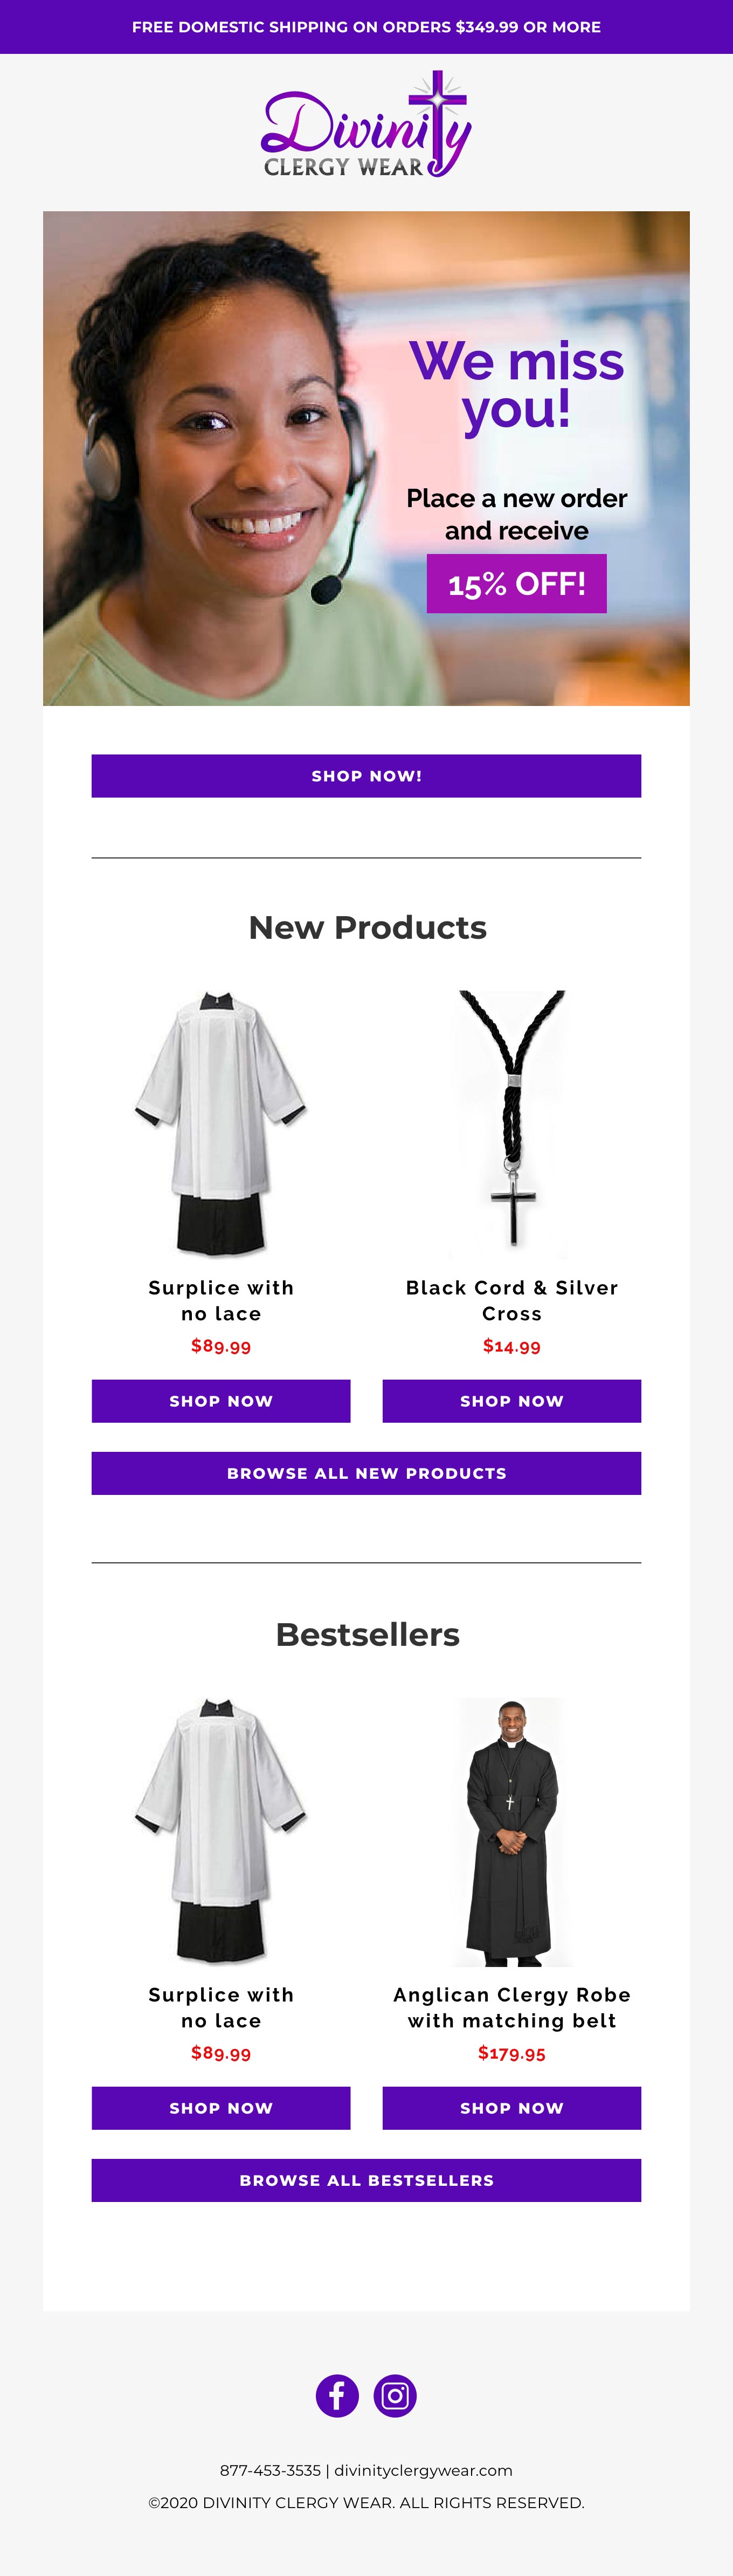Click the free domestic shipping banner
This screenshot has width=733, height=2576.
coord(366,27)
